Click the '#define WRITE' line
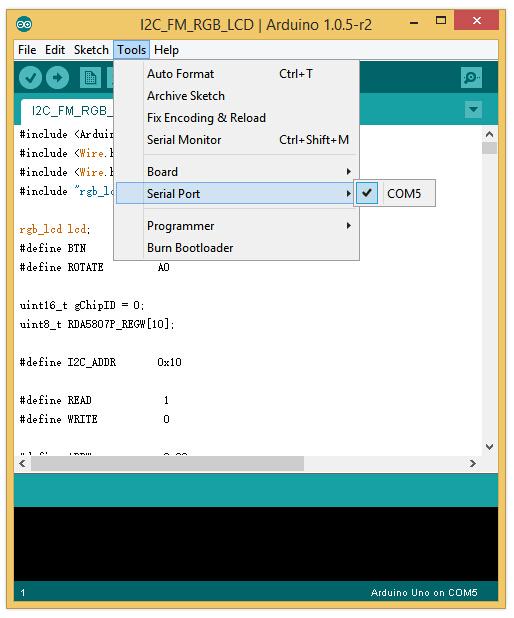 95,419
